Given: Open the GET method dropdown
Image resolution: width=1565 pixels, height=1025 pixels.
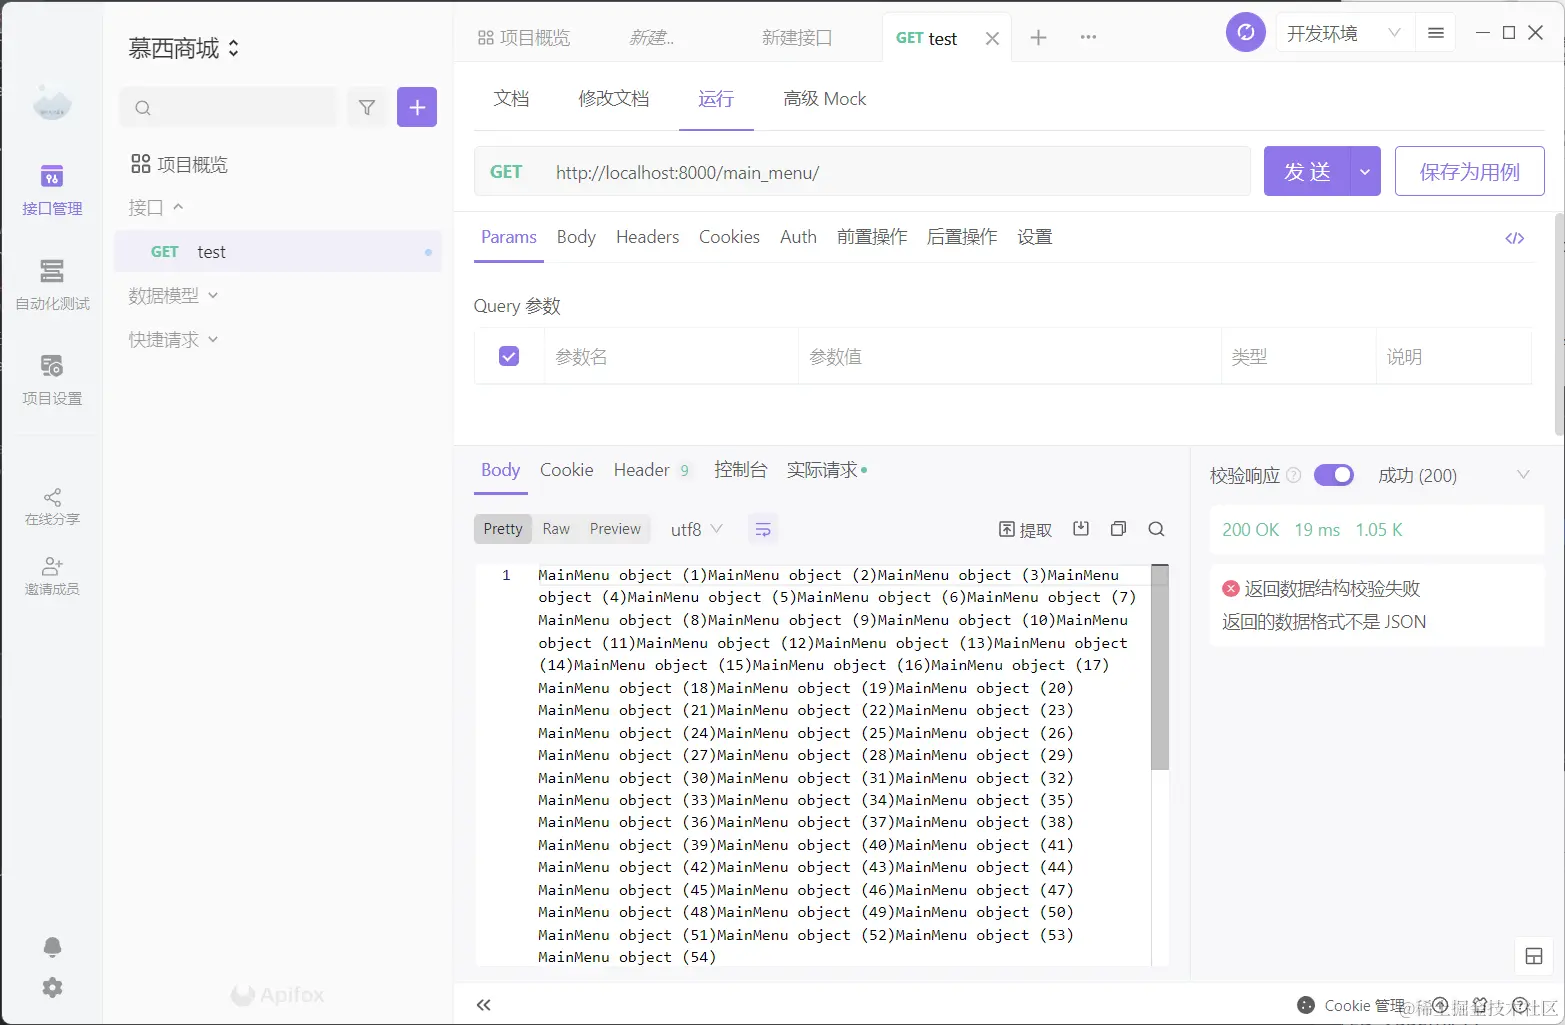Looking at the screenshot, I should 506,172.
